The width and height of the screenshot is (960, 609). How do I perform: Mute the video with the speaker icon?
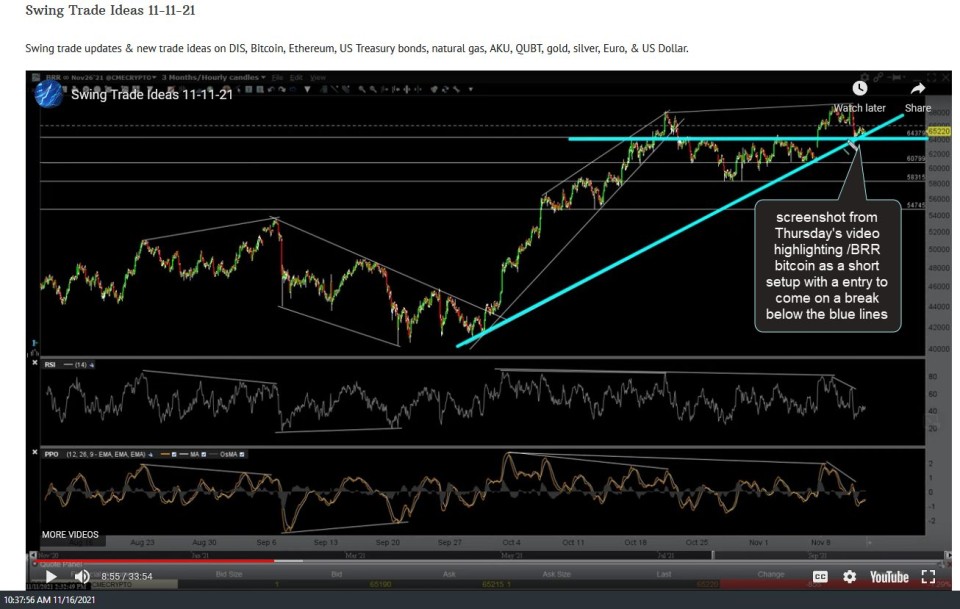click(82, 576)
